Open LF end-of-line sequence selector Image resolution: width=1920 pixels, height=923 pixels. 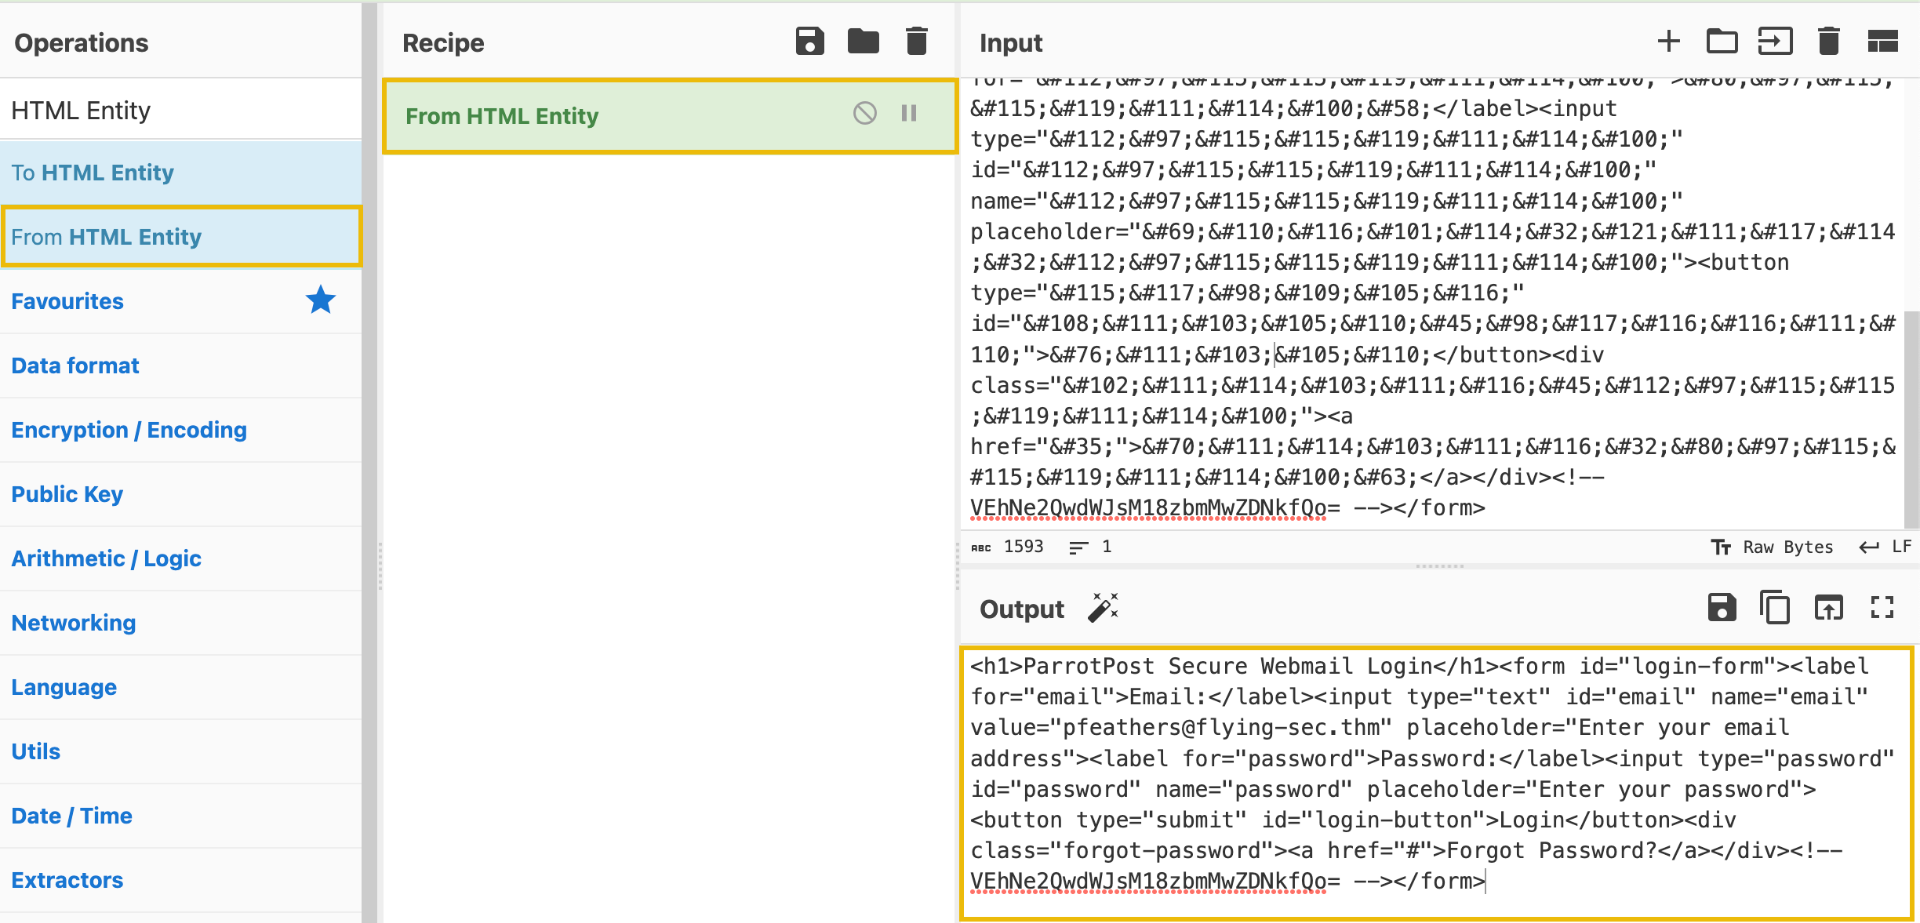tap(1886, 547)
